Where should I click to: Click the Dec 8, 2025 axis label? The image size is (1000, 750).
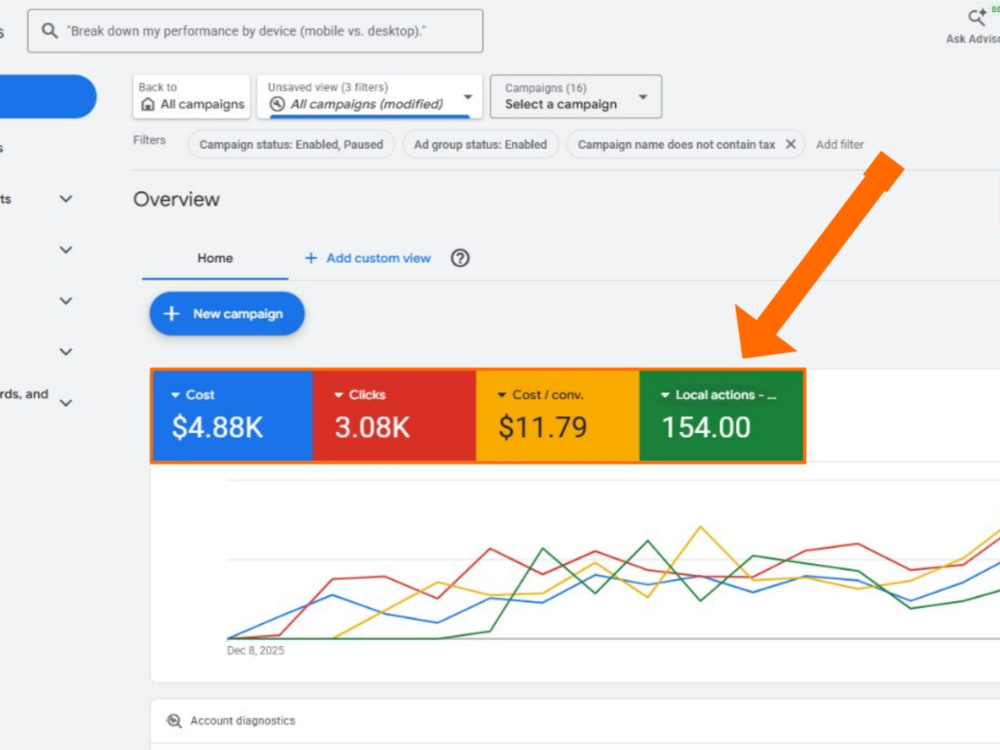255,651
